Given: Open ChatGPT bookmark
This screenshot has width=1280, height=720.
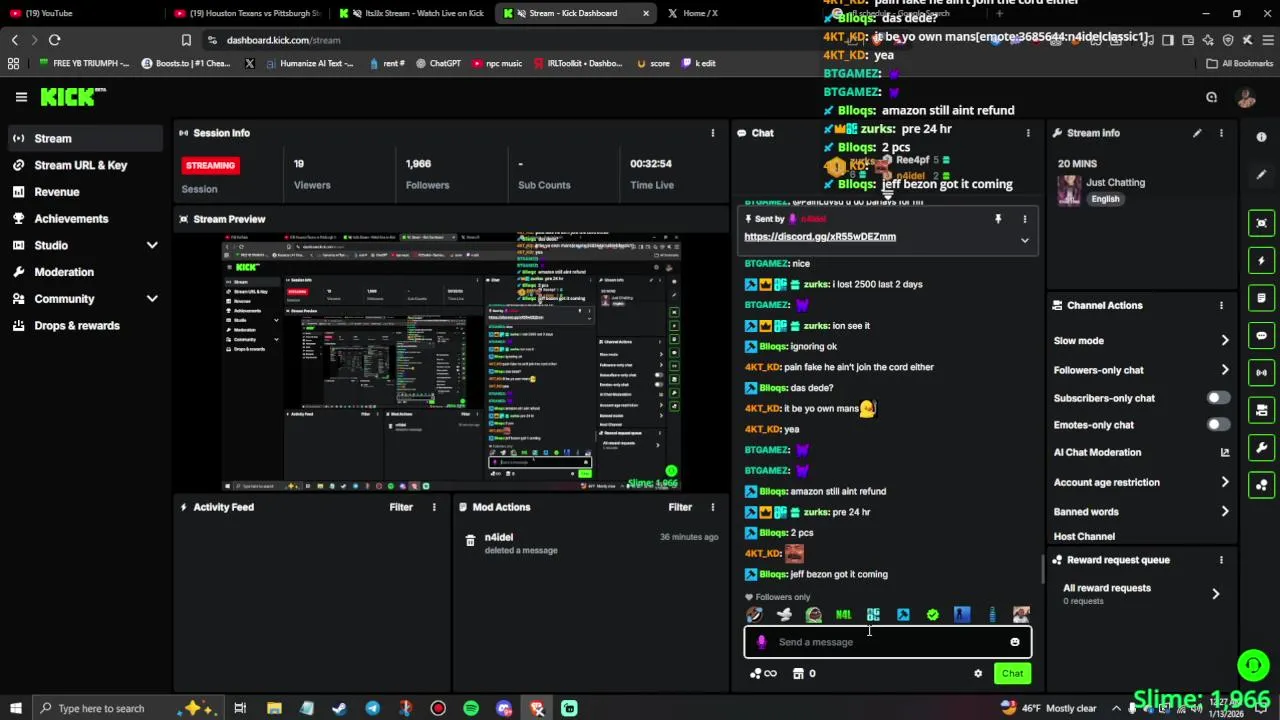Looking at the screenshot, I should pos(438,63).
